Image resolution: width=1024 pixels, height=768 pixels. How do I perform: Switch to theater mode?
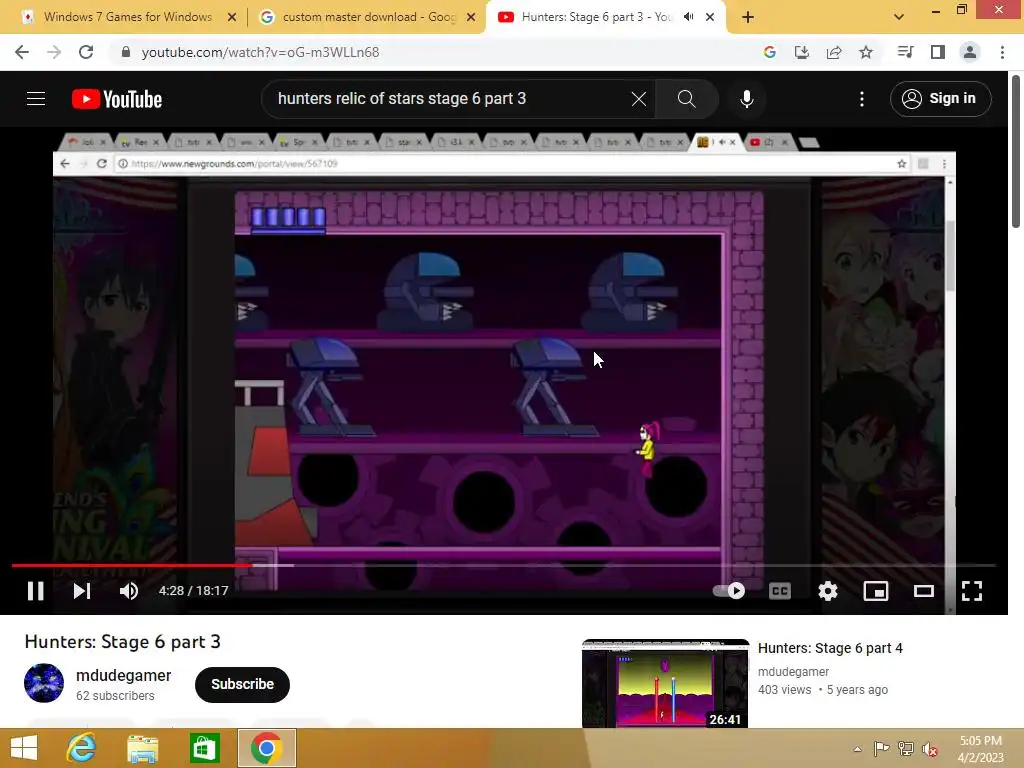[923, 591]
